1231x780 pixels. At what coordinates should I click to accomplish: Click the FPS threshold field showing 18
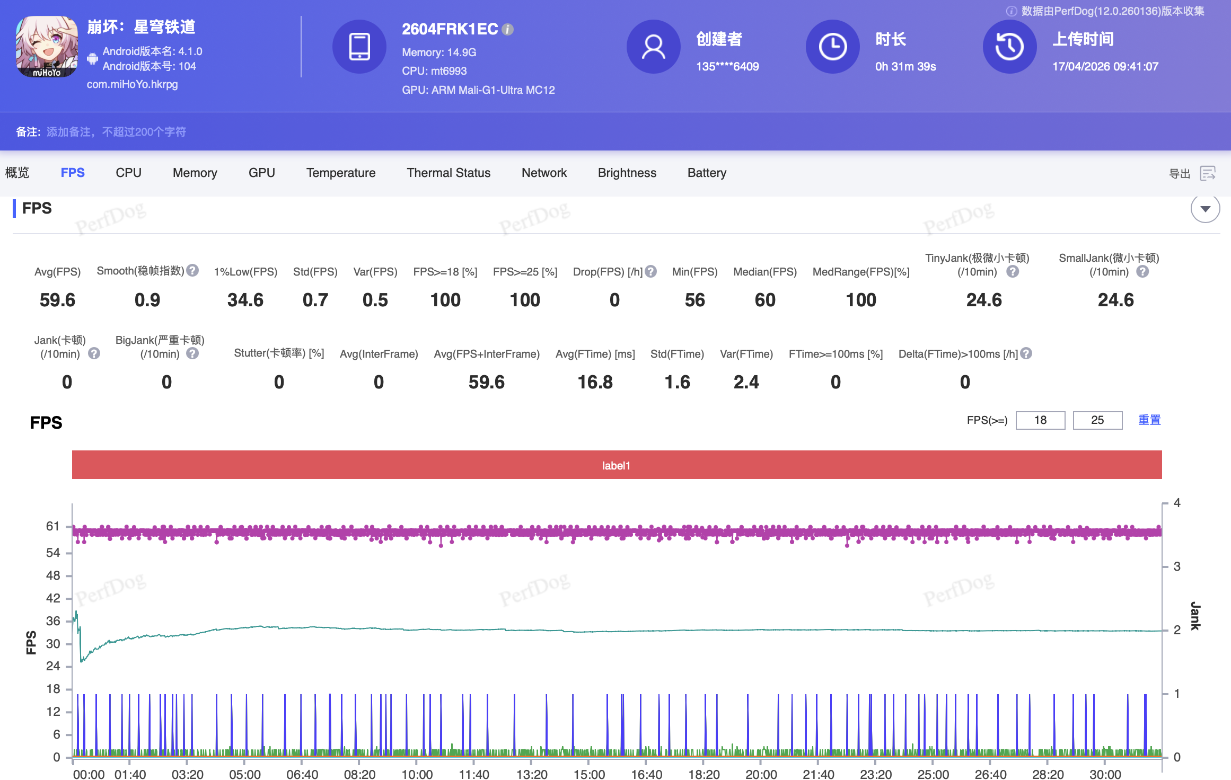1040,420
